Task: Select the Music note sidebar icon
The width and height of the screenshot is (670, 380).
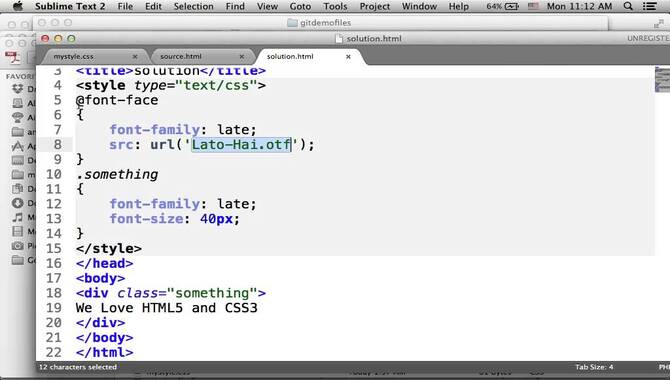Action: pos(18,217)
